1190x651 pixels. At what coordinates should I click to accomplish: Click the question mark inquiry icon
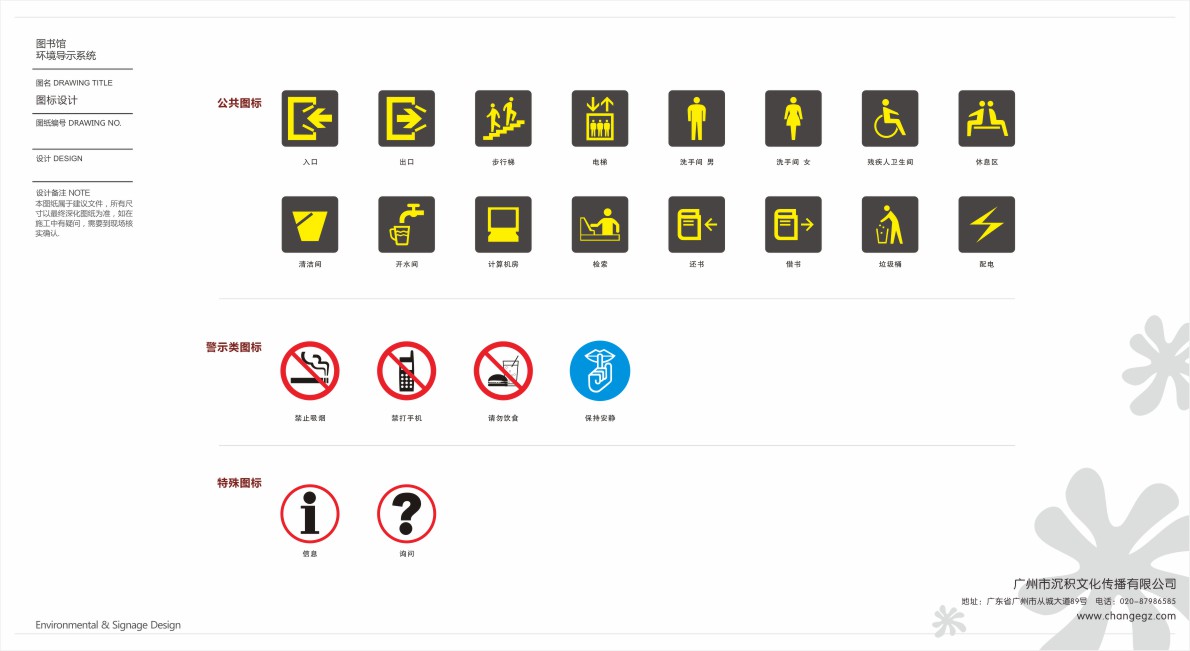(x=407, y=514)
